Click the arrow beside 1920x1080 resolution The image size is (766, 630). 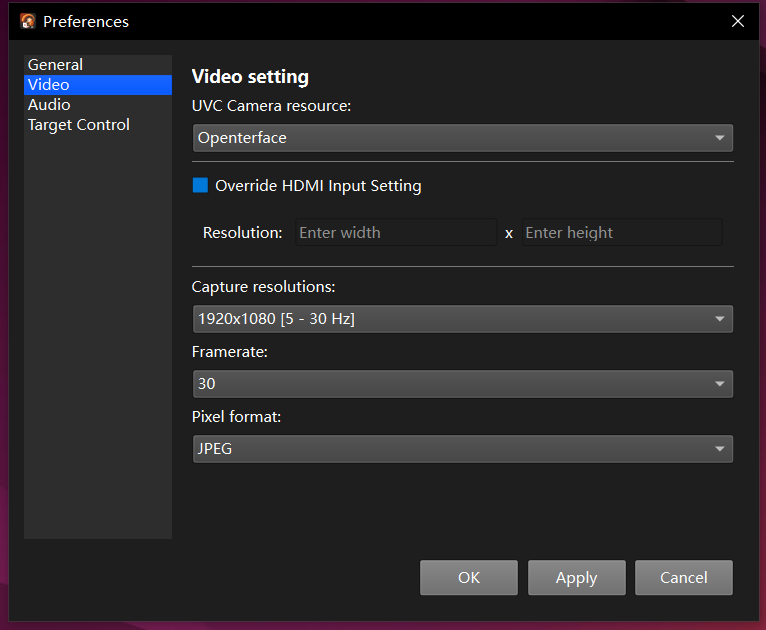click(x=719, y=319)
